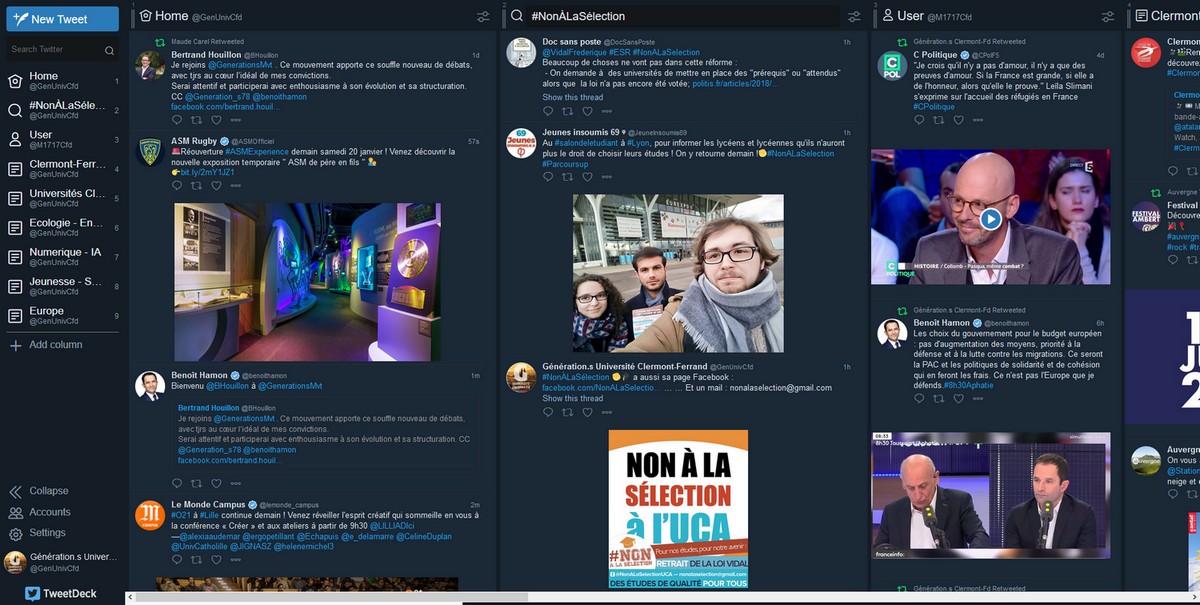This screenshot has height=605, width=1200.
Task: Click the TweetDeck logo at sidebar bottom
Action: click(61, 593)
